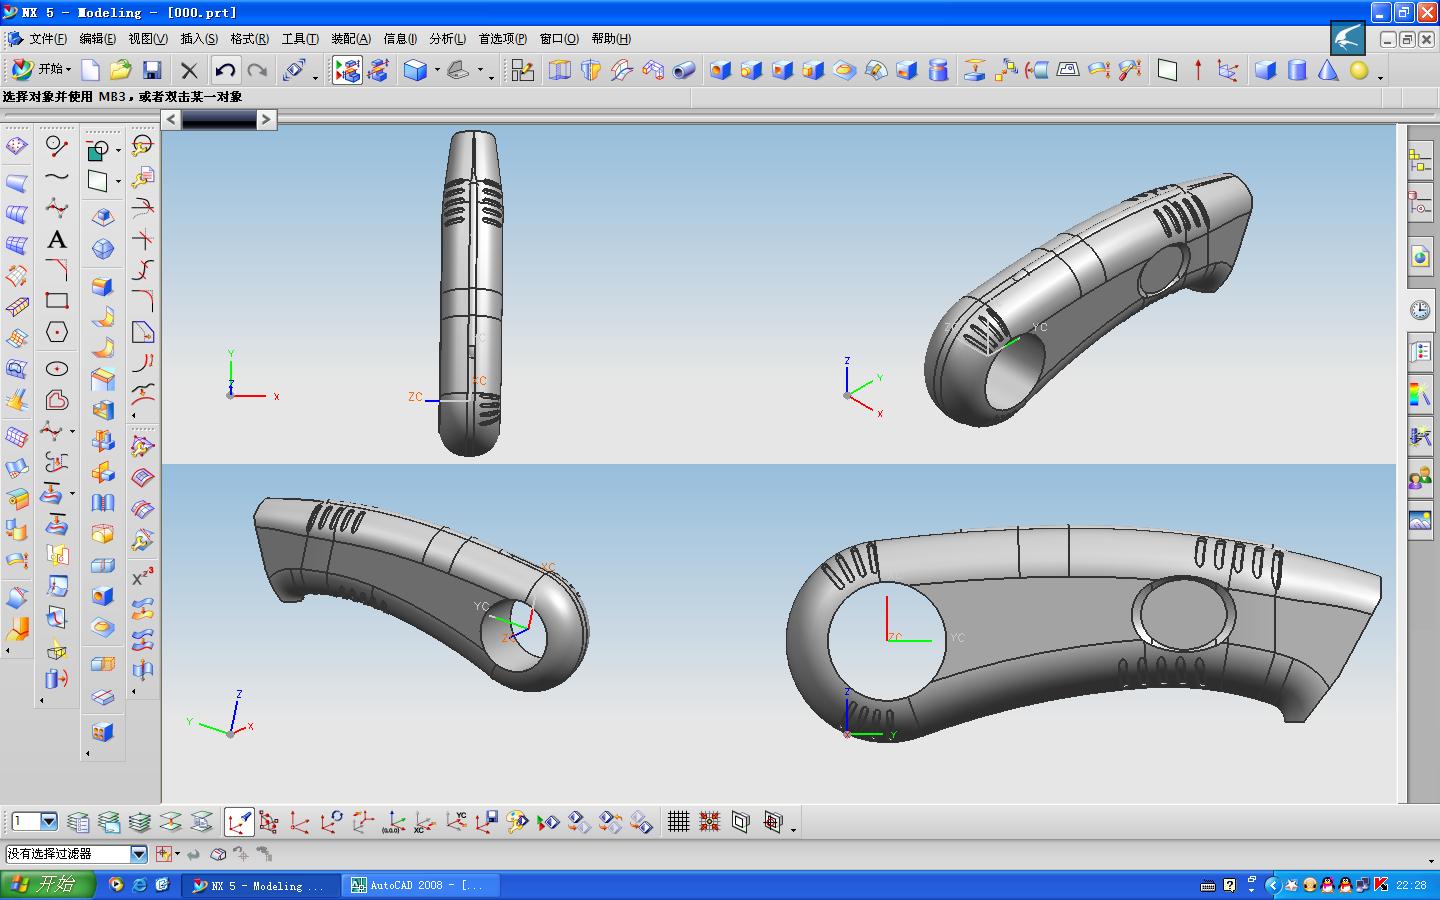Open the Assembly Navigator on right sidebar

[1421, 160]
